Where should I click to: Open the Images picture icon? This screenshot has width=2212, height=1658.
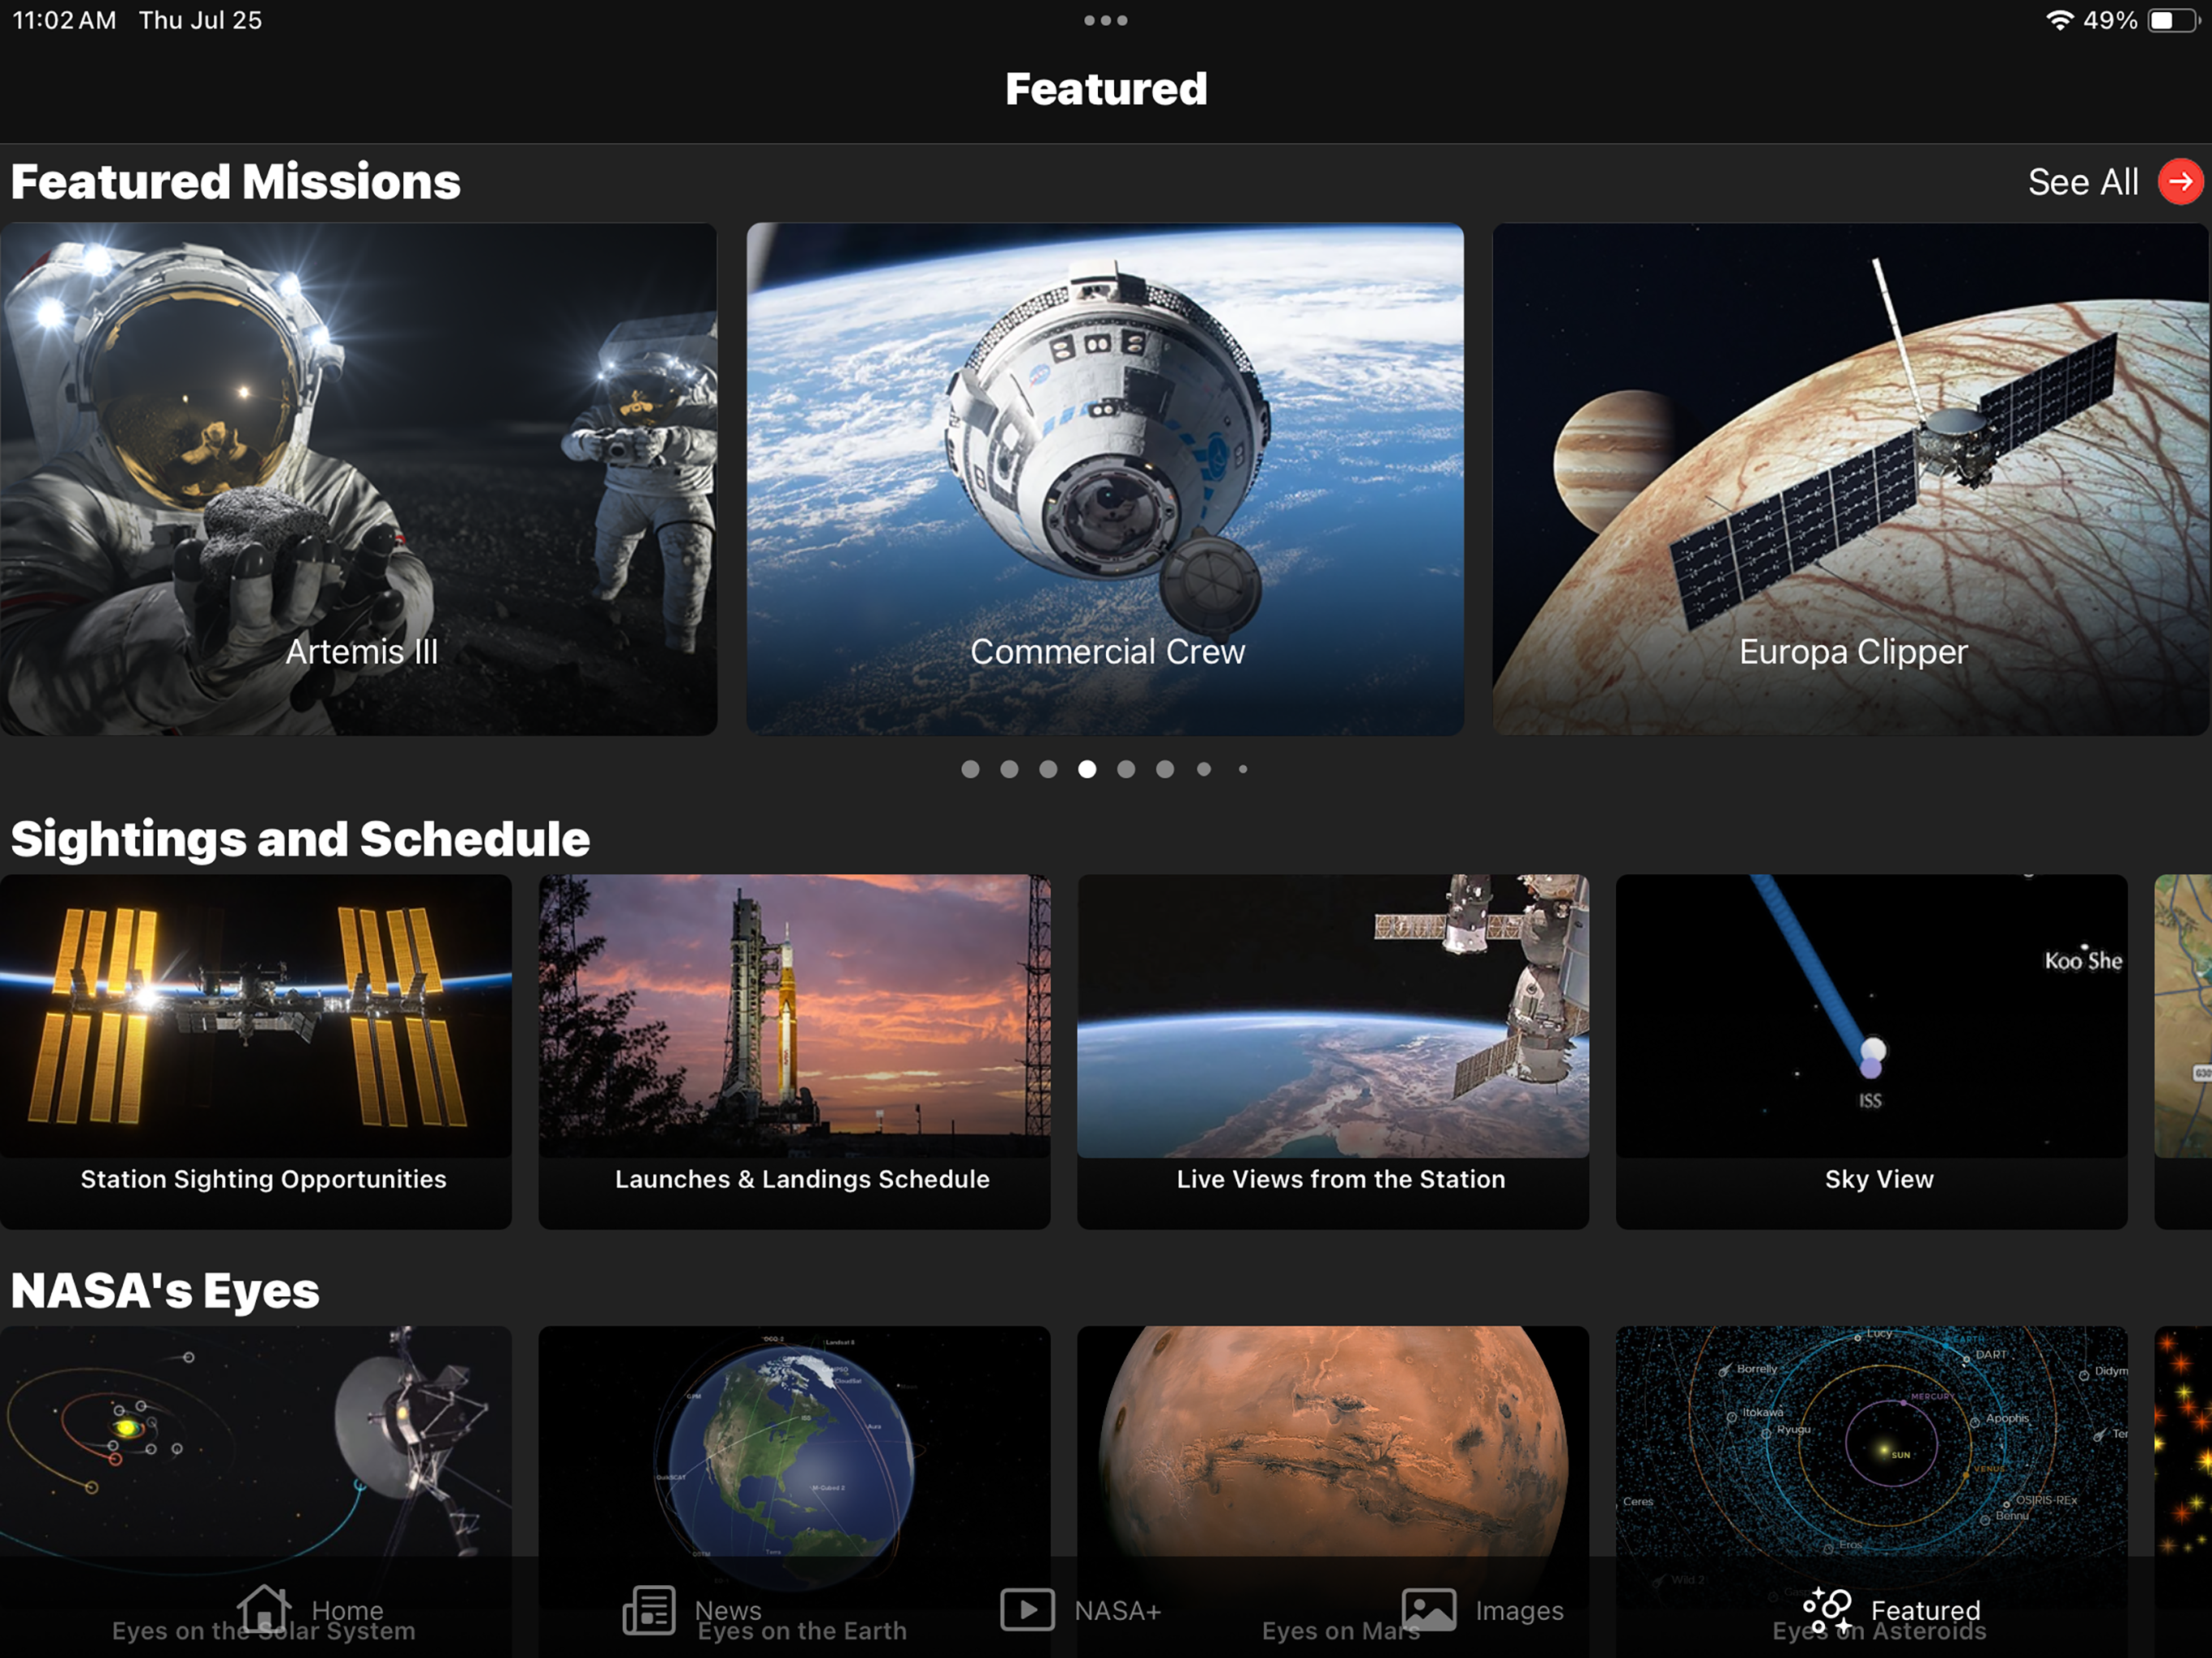pos(1428,1609)
